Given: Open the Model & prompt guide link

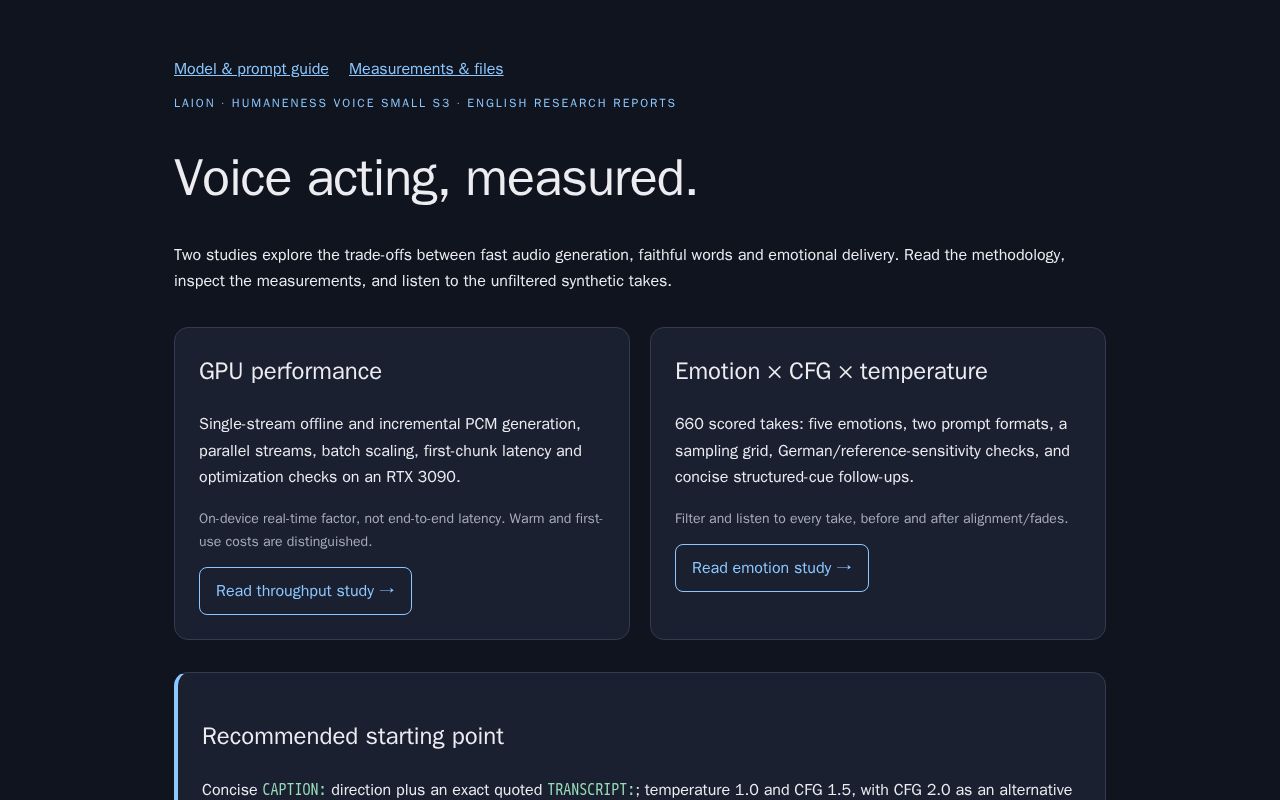Looking at the screenshot, I should point(251,69).
